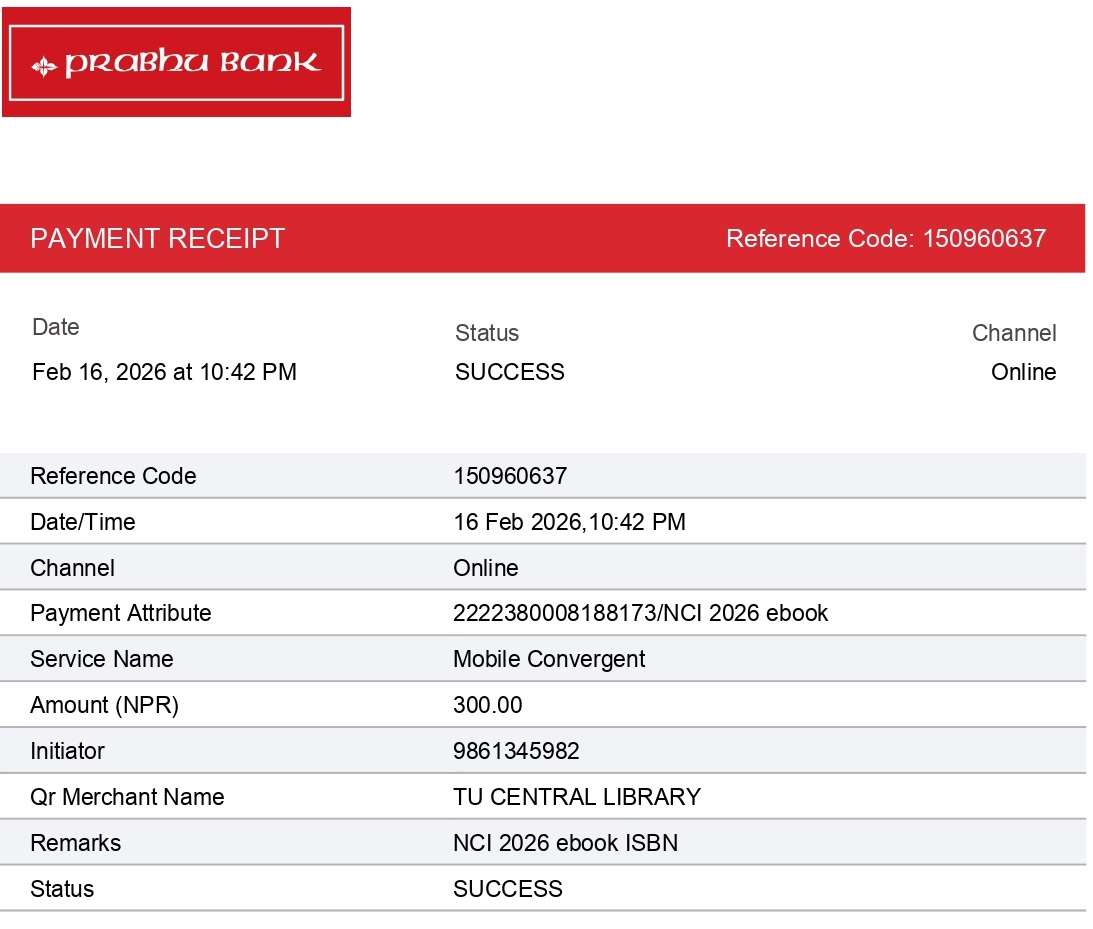The width and height of the screenshot is (1093, 929).
Task: Click the Payment Attribute row label
Action: tap(121, 613)
